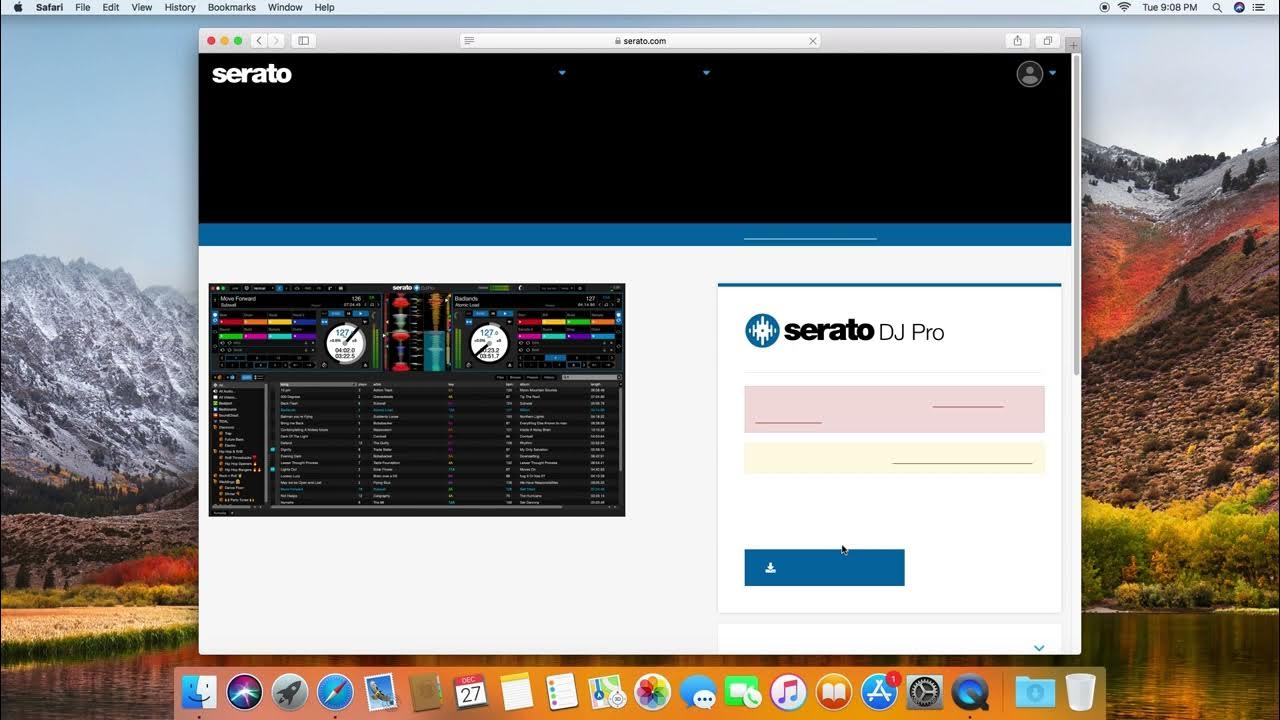
Task: Launch Siri from the Dock
Action: 245,692
